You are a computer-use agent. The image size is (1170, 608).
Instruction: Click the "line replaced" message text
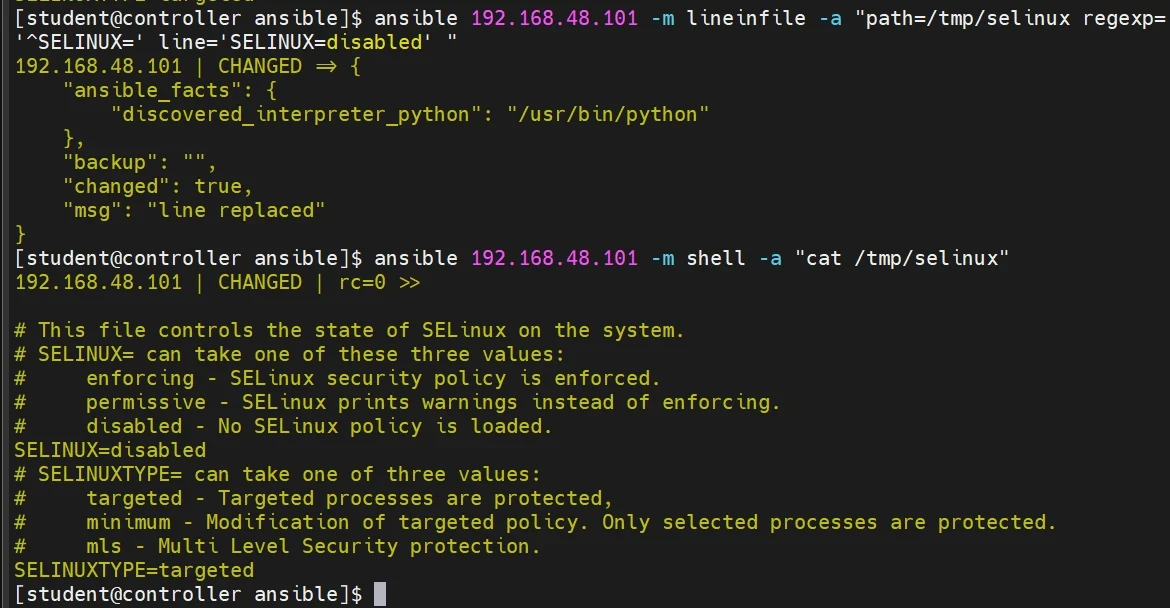click(x=236, y=210)
